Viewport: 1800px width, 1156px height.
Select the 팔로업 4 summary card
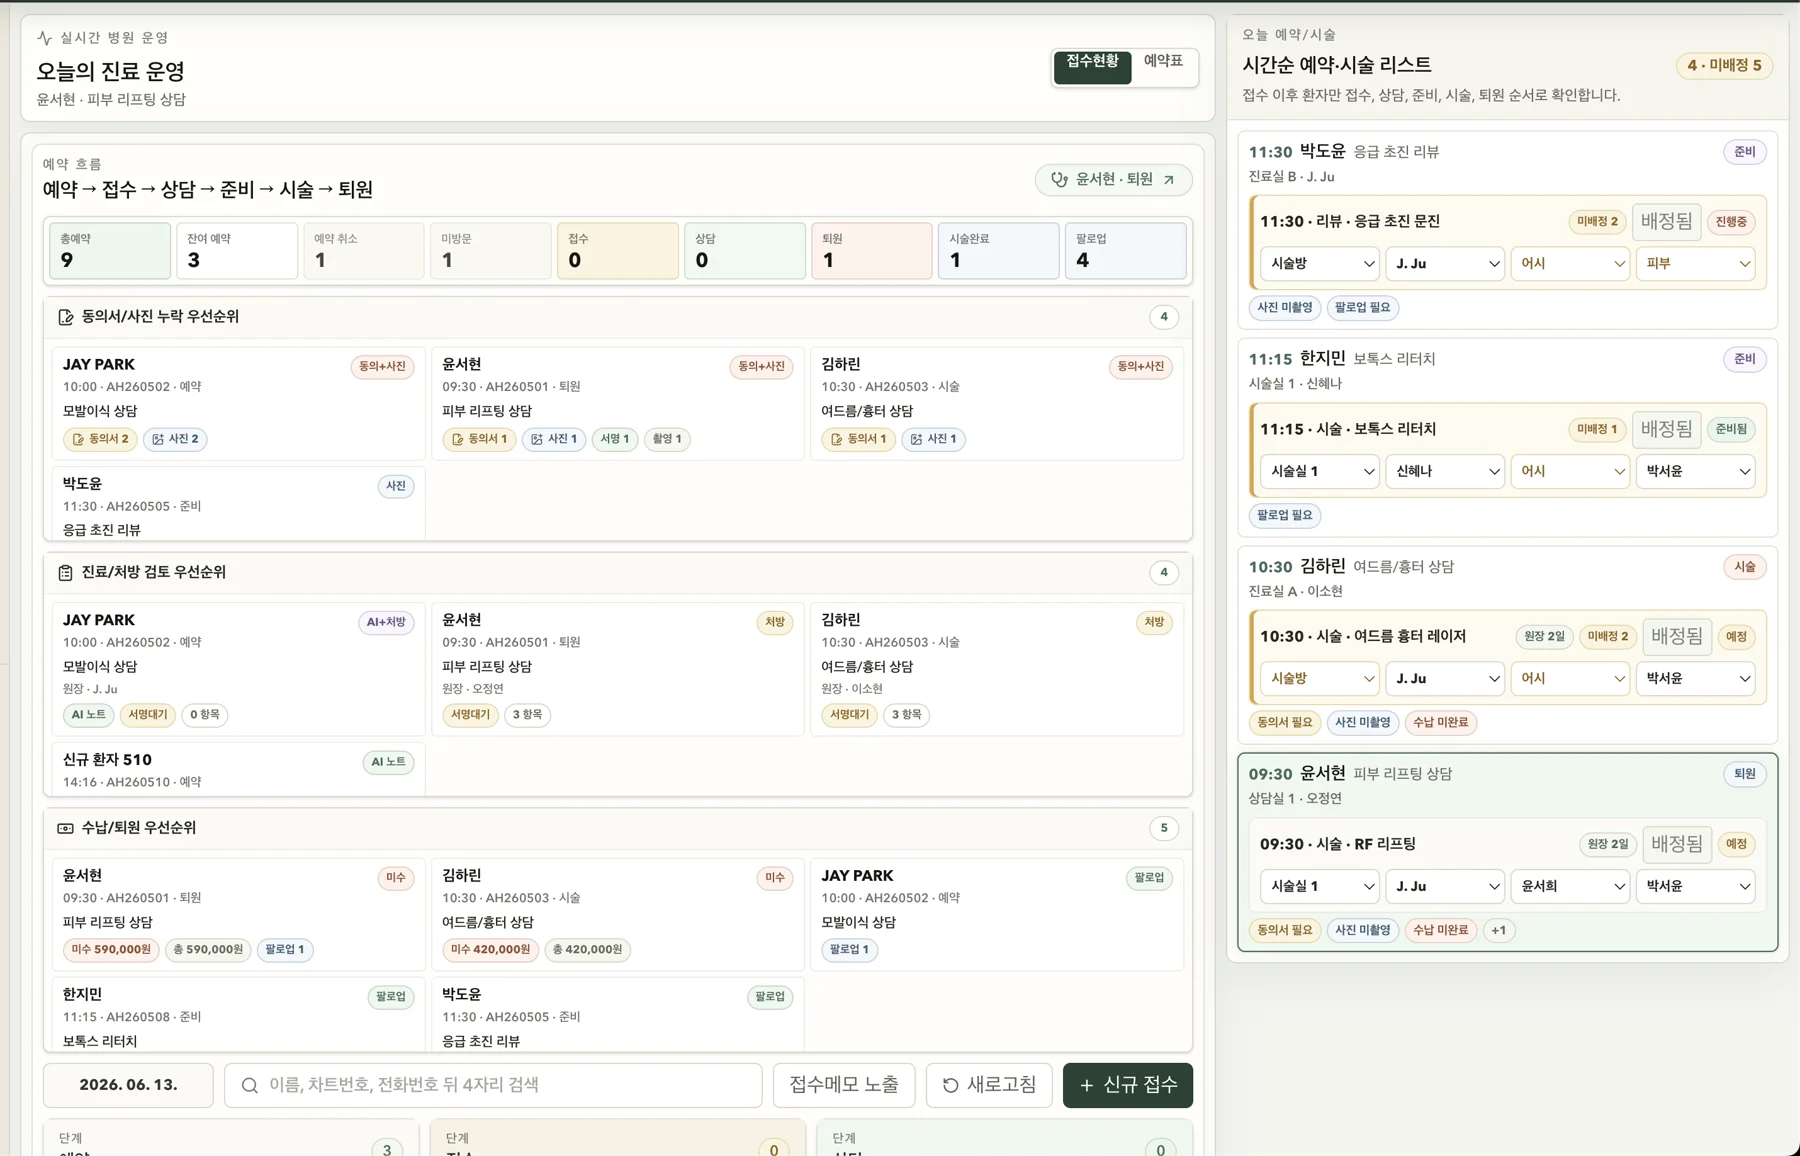[1125, 250]
